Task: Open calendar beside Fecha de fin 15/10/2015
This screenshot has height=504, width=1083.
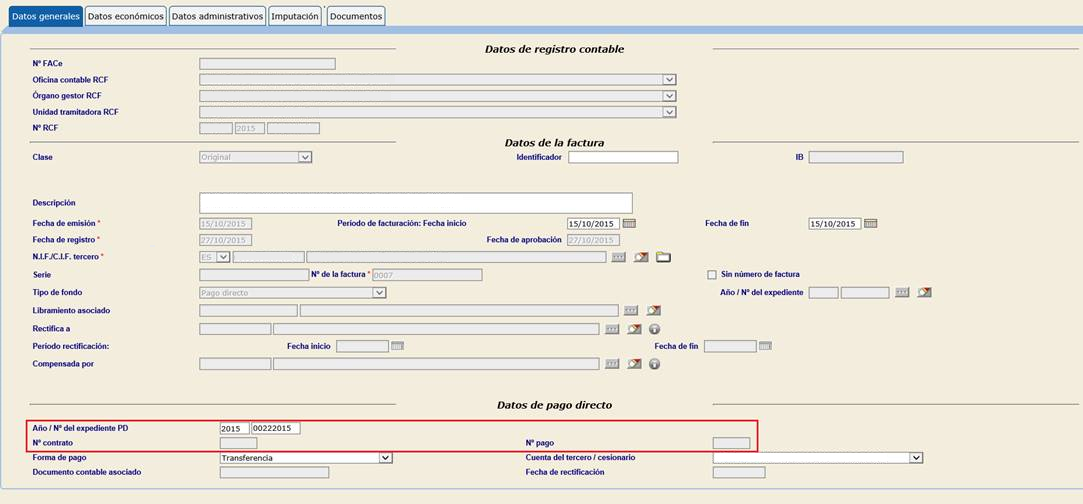Action: (x=870, y=224)
